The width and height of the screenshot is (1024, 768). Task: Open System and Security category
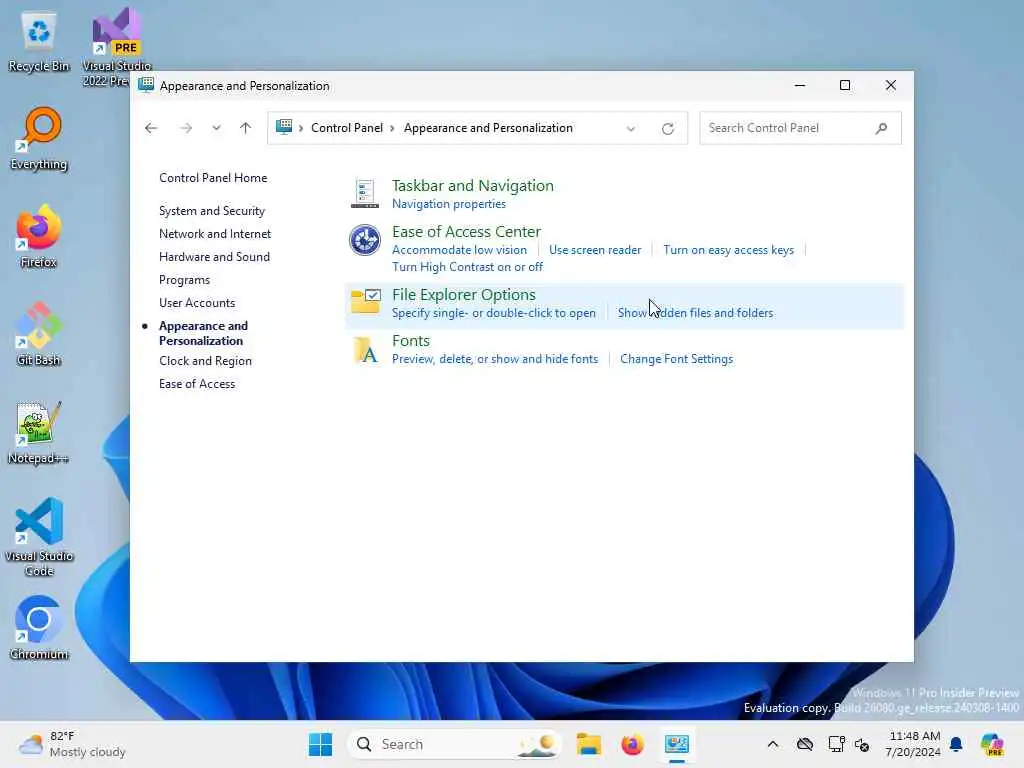coord(212,210)
